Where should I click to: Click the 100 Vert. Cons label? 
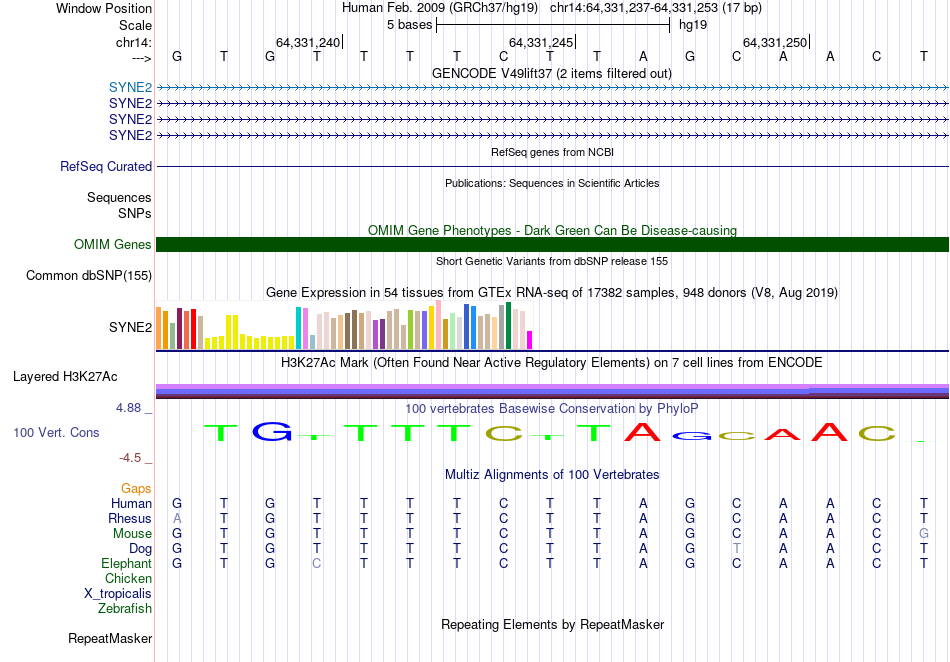pos(56,432)
